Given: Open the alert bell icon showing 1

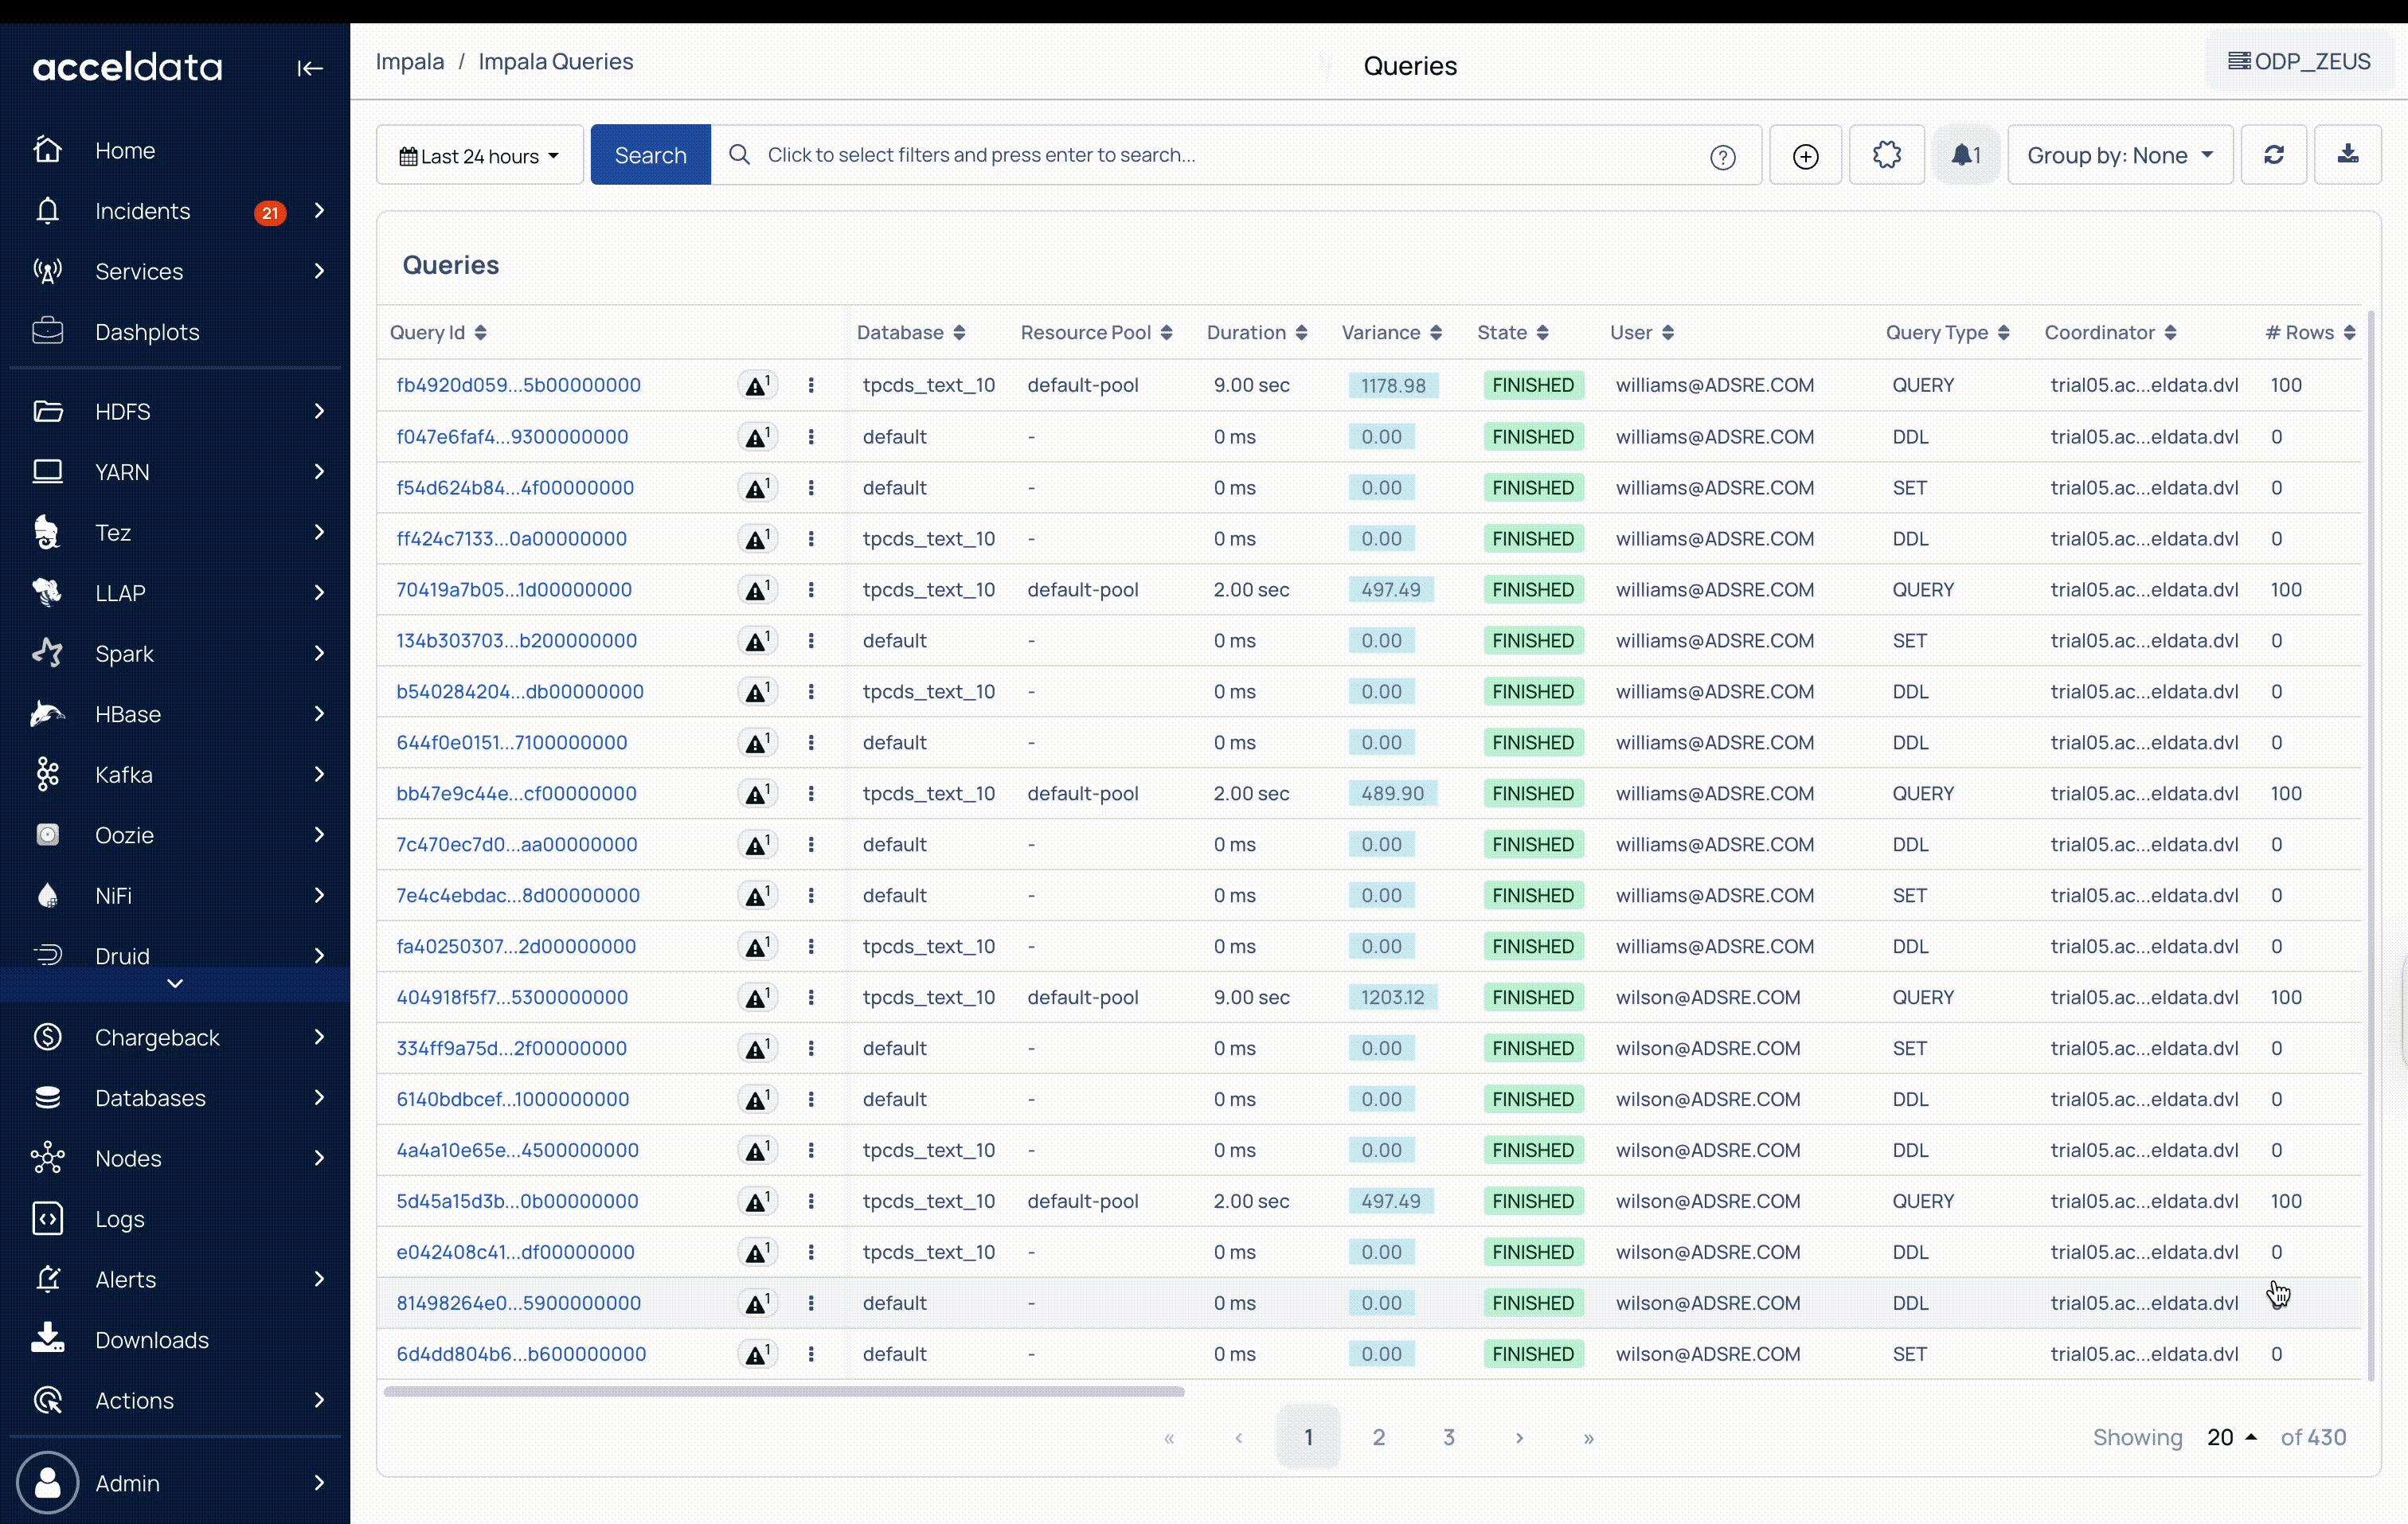Looking at the screenshot, I should (x=1965, y=155).
